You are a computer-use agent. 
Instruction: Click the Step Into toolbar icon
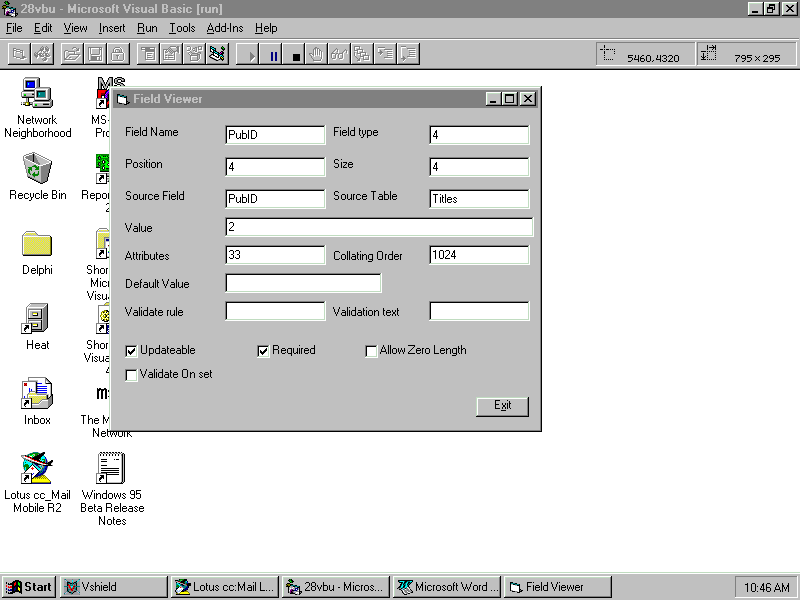point(385,55)
